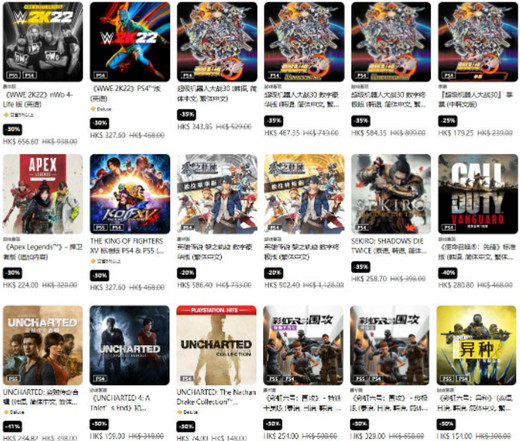Click the -25% discount badge

(447, 121)
